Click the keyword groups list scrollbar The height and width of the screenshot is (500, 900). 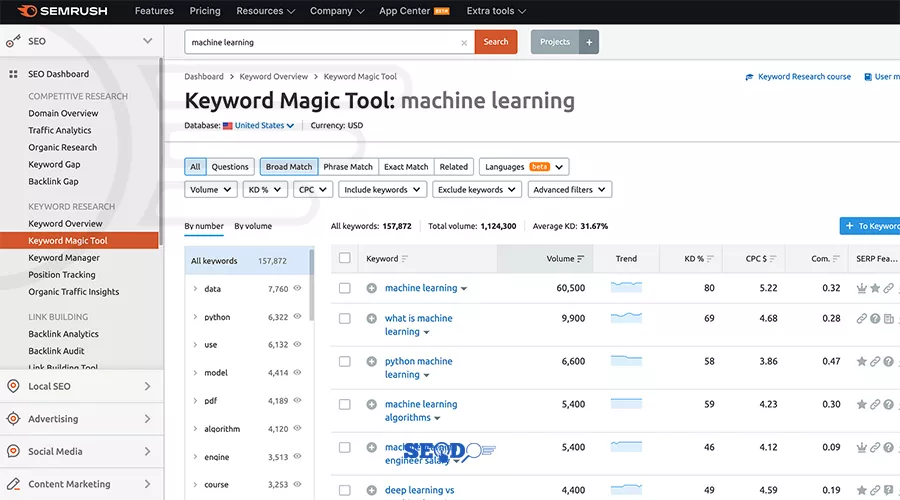click(x=312, y=284)
